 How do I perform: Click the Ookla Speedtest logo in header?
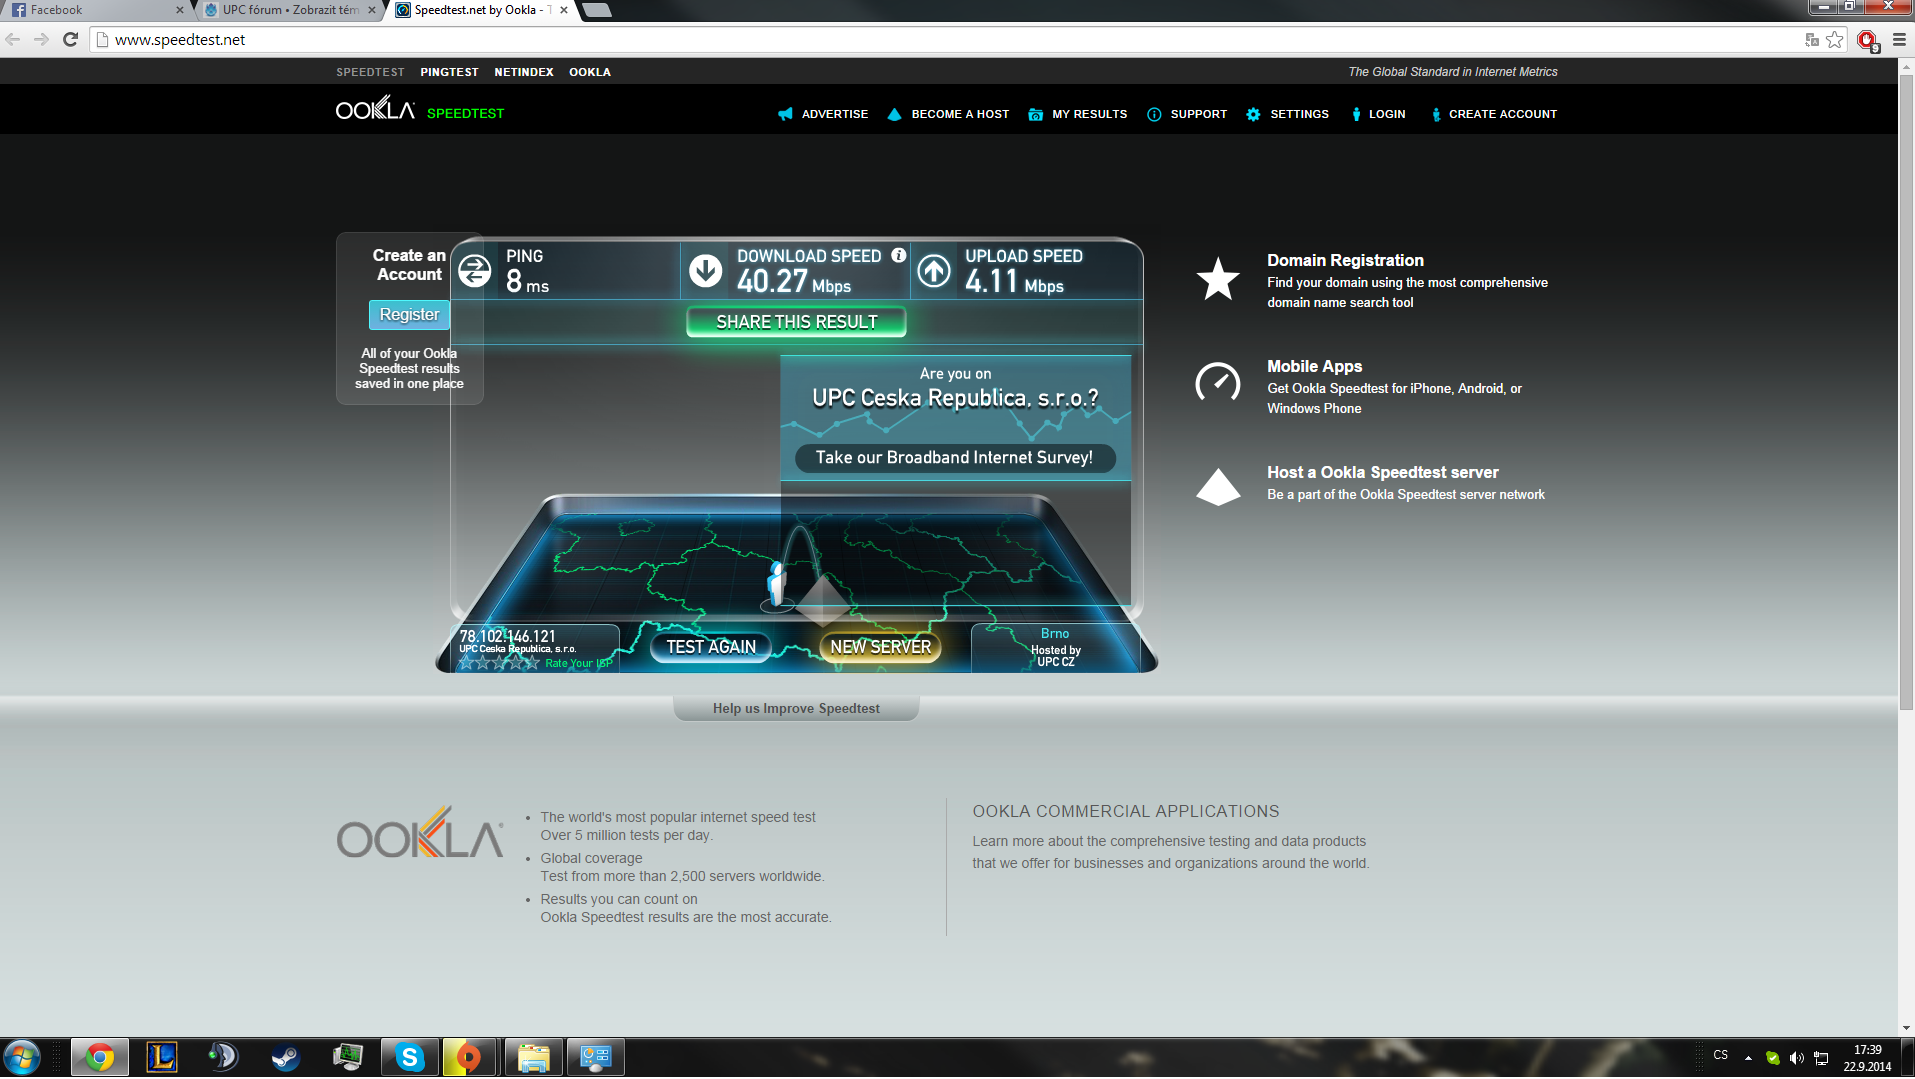point(420,110)
